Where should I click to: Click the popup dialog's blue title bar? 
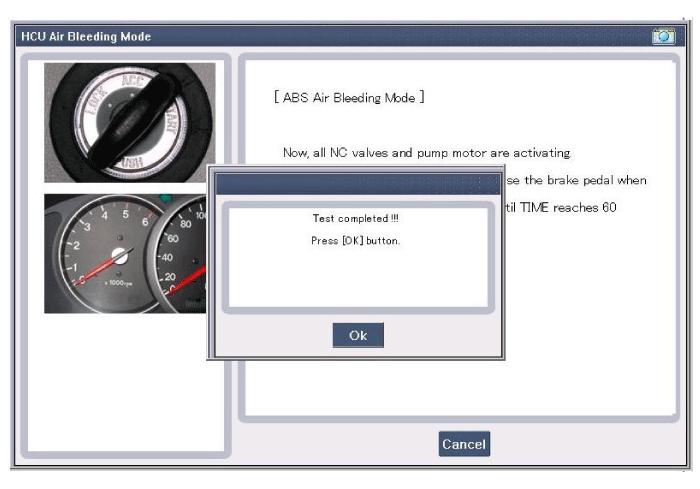pyautogui.click(x=356, y=184)
